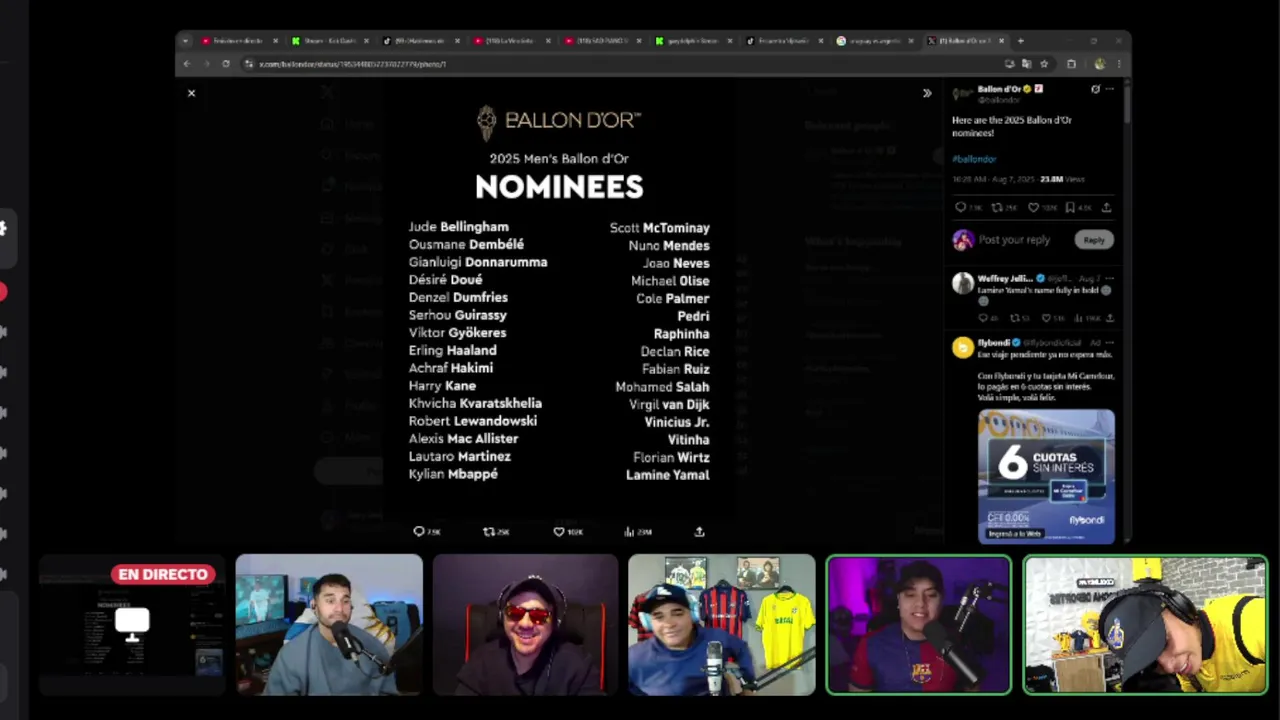
Task: Select the webcam of man in yellow jersey
Action: click(x=1146, y=625)
